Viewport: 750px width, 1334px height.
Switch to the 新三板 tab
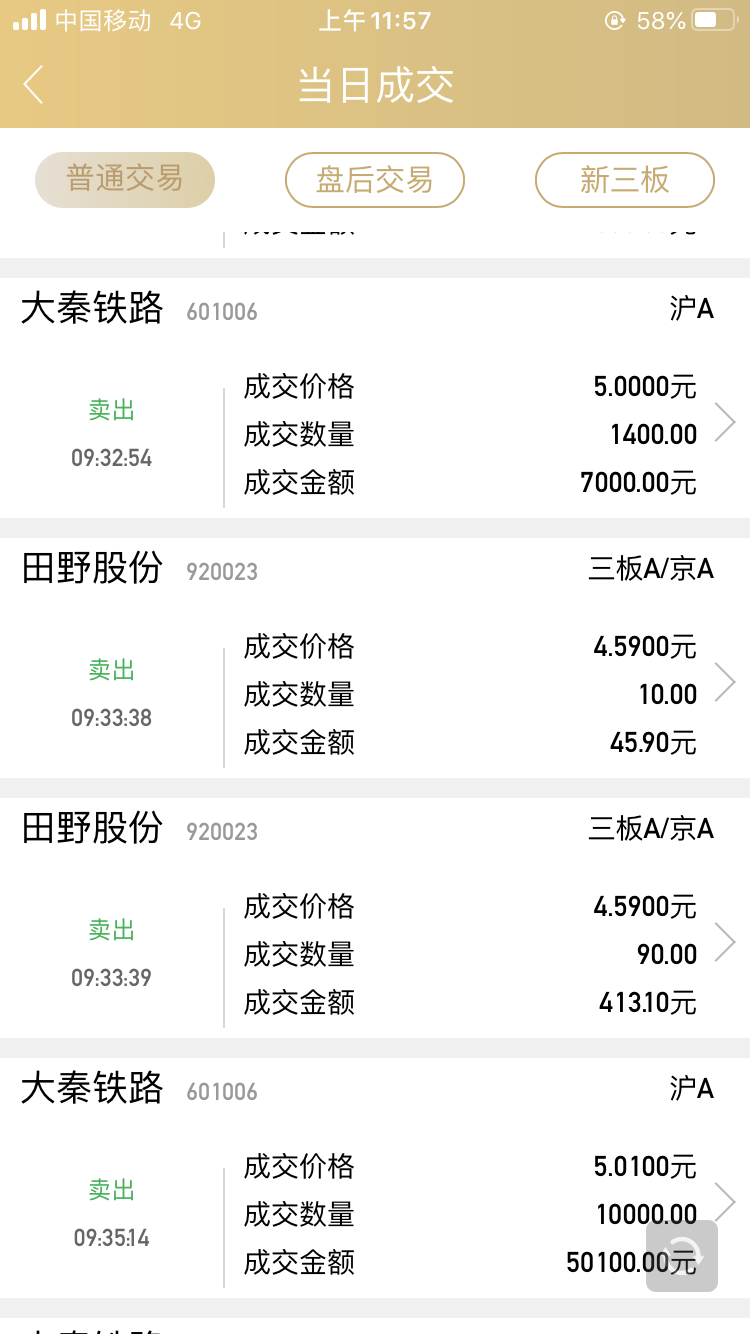click(x=625, y=180)
